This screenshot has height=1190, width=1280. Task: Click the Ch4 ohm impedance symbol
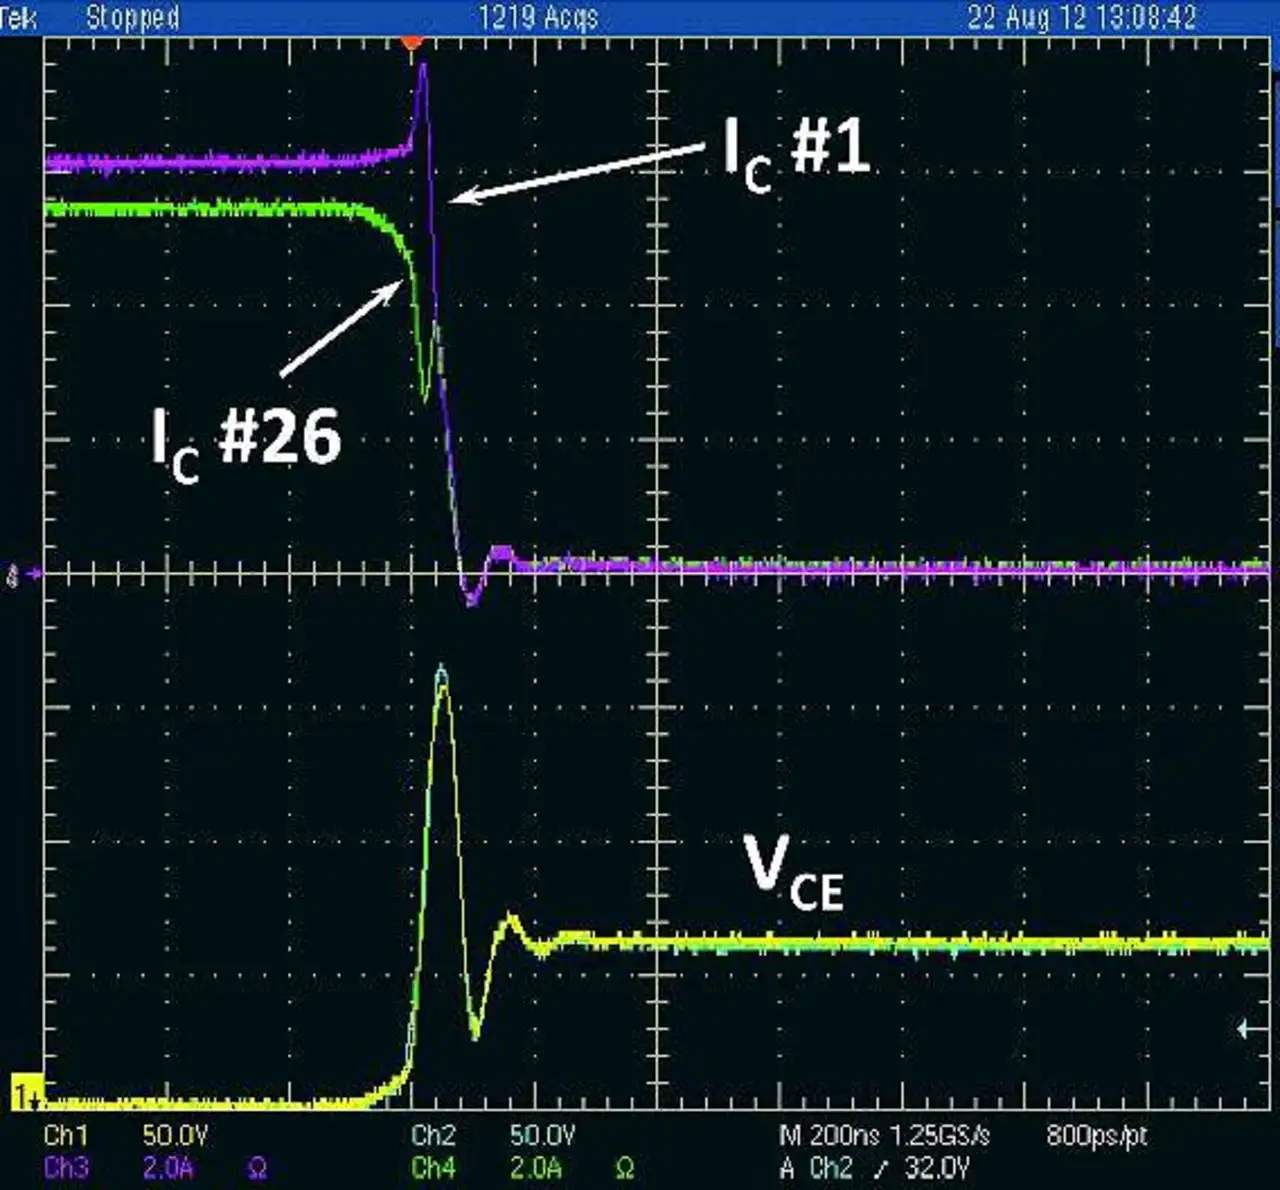pyautogui.click(x=624, y=1168)
